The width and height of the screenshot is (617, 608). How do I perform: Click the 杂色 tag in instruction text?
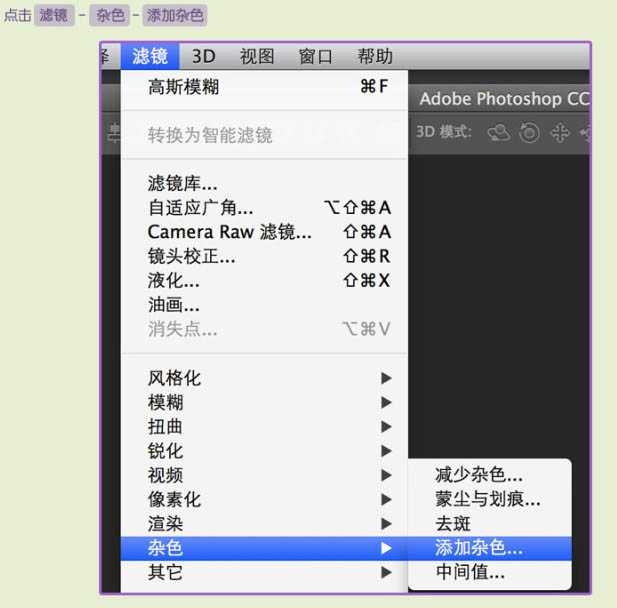(109, 16)
